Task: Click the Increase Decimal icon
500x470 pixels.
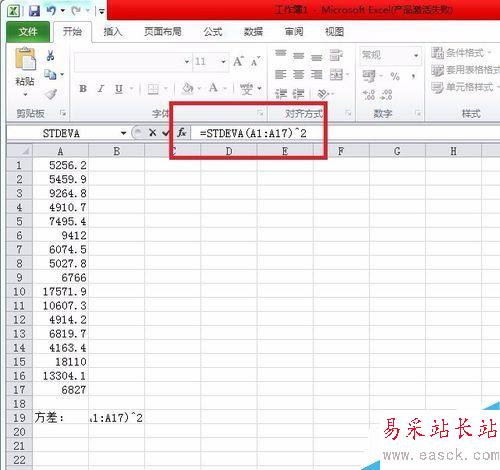Action: tap(369, 95)
